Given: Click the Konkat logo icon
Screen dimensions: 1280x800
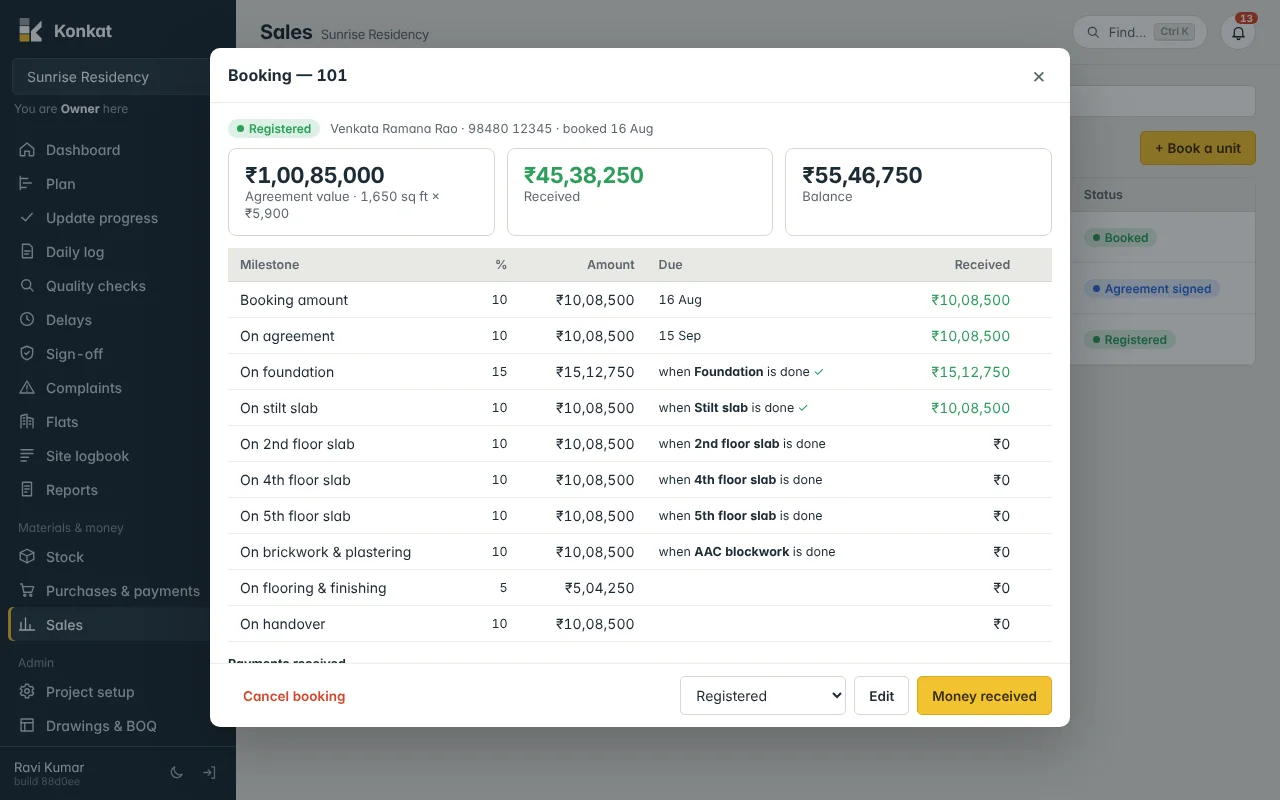Looking at the screenshot, I should (30, 30).
